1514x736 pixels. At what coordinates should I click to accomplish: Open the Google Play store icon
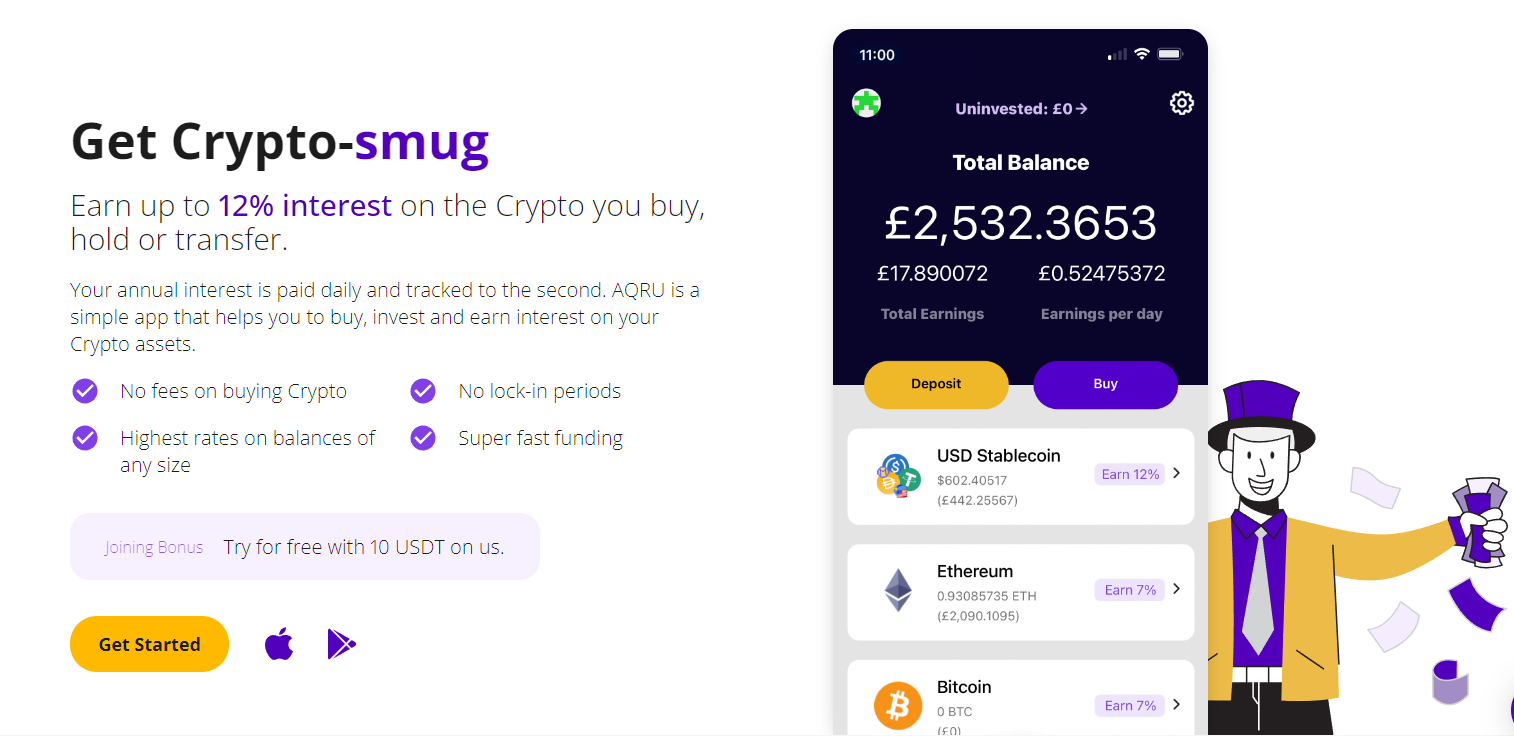click(341, 644)
